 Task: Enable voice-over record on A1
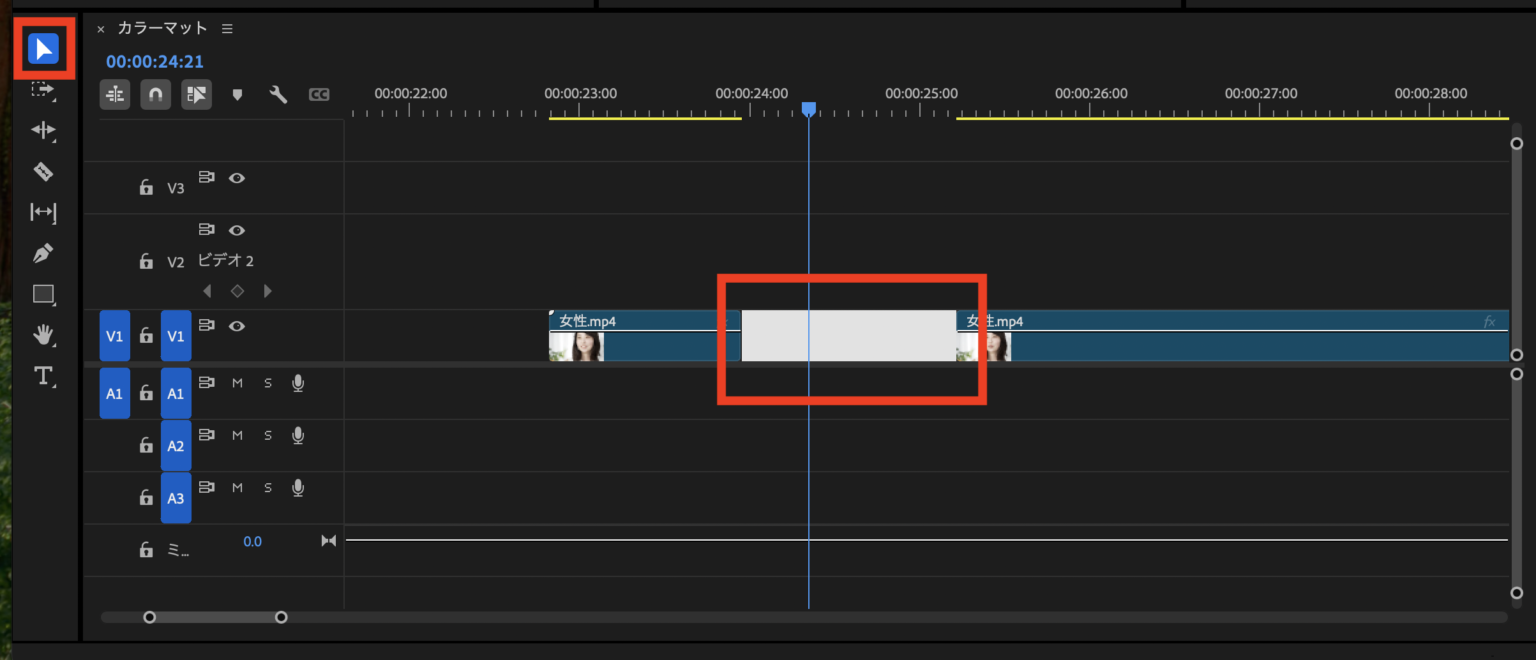pos(298,382)
